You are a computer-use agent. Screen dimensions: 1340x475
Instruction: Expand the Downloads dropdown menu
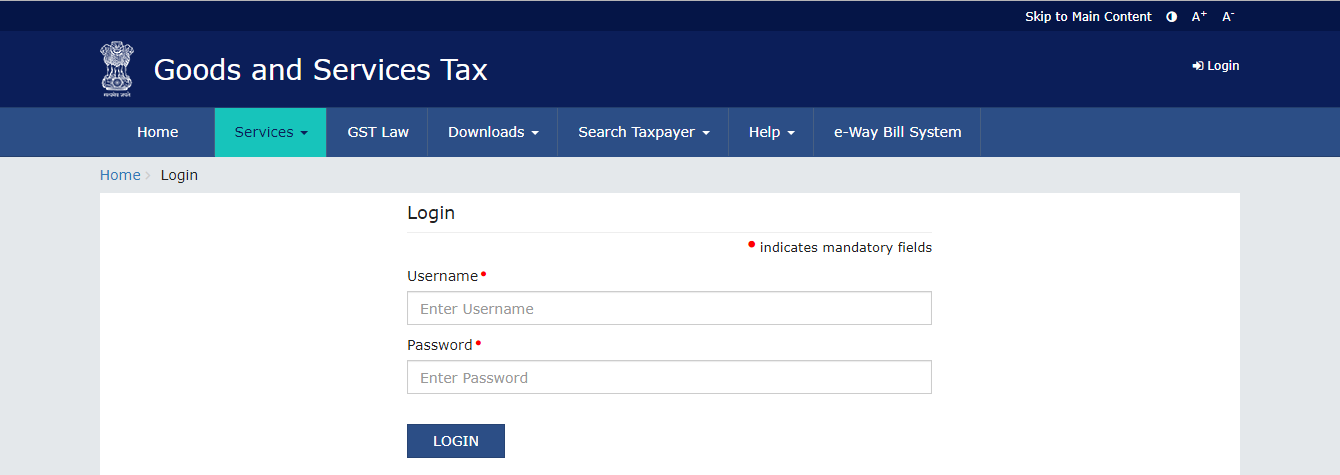point(493,132)
